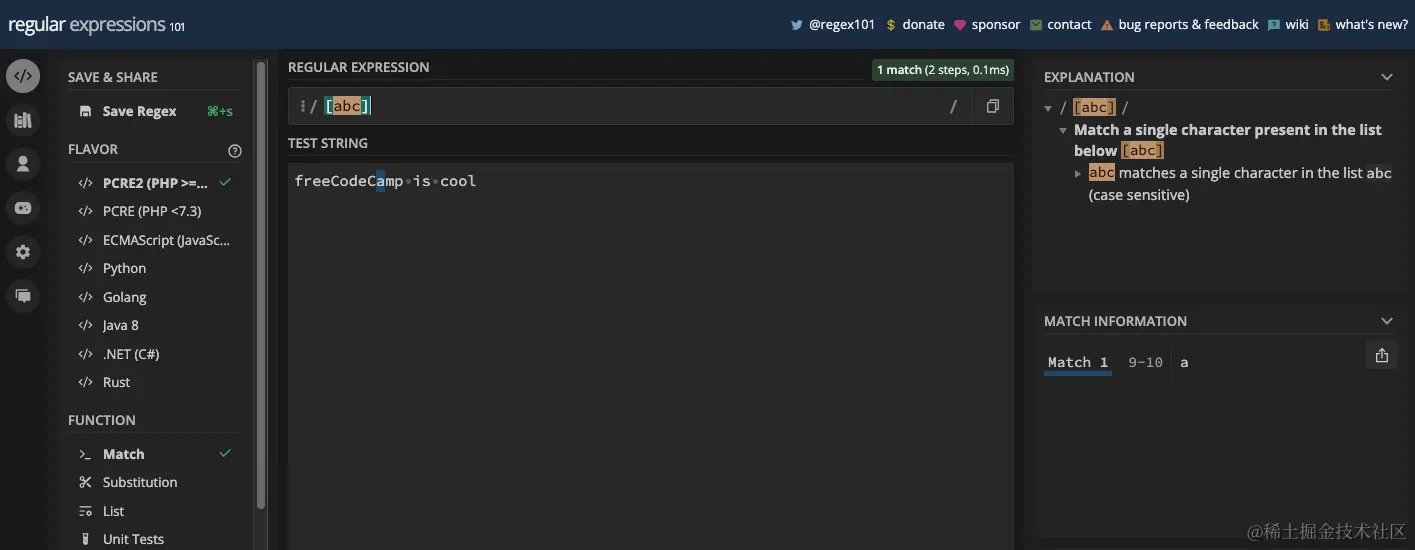Viewport: 1415px width, 550px height.
Task: Open the community library sidebar icon
Action: click(x=23, y=120)
